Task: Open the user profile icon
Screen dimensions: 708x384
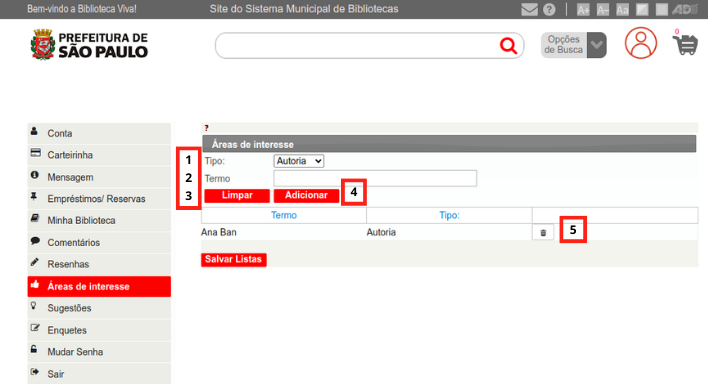Action: coord(641,43)
